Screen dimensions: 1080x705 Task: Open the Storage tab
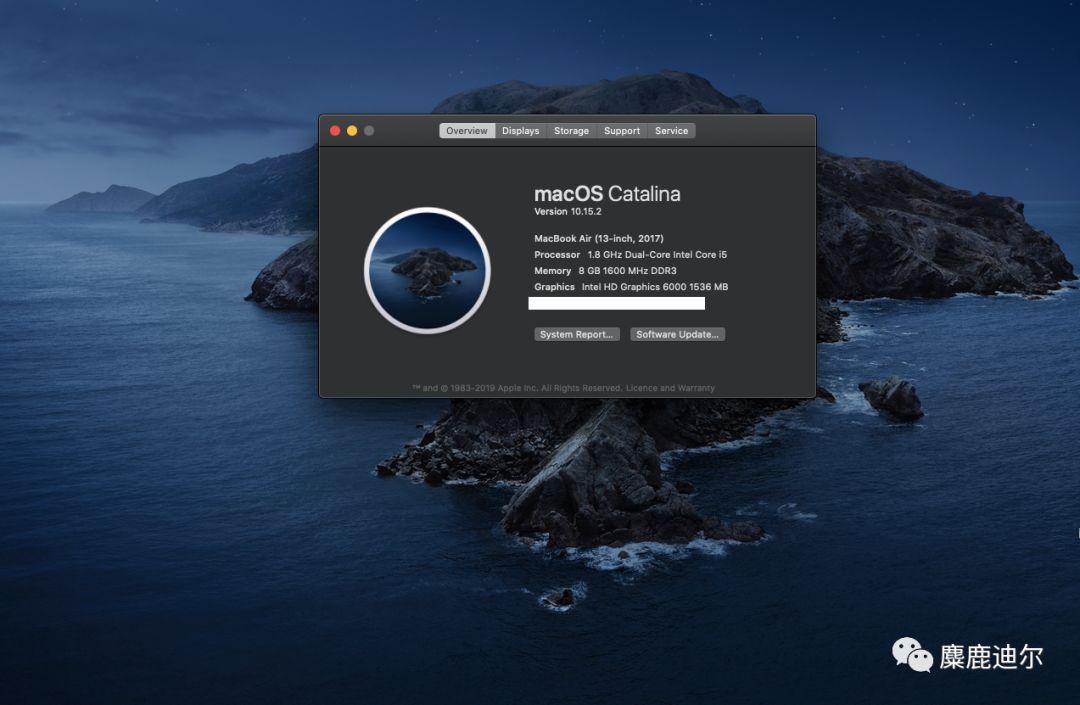572,131
